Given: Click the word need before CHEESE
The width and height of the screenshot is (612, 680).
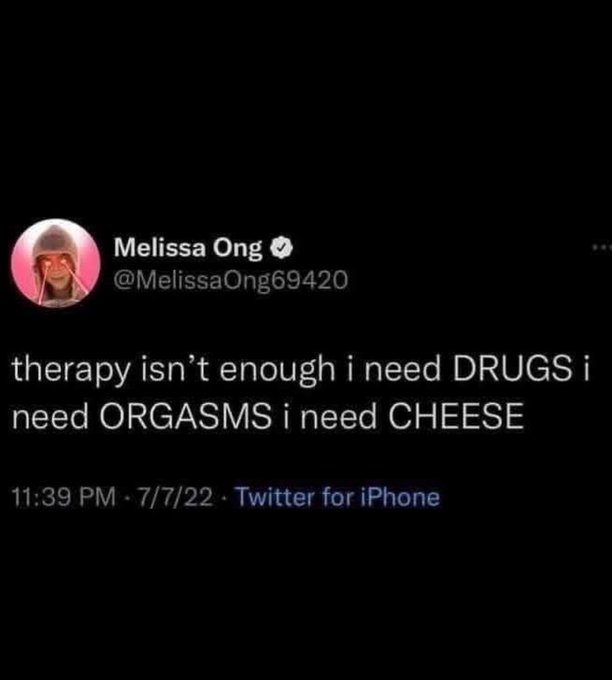Looking at the screenshot, I should point(338,417).
